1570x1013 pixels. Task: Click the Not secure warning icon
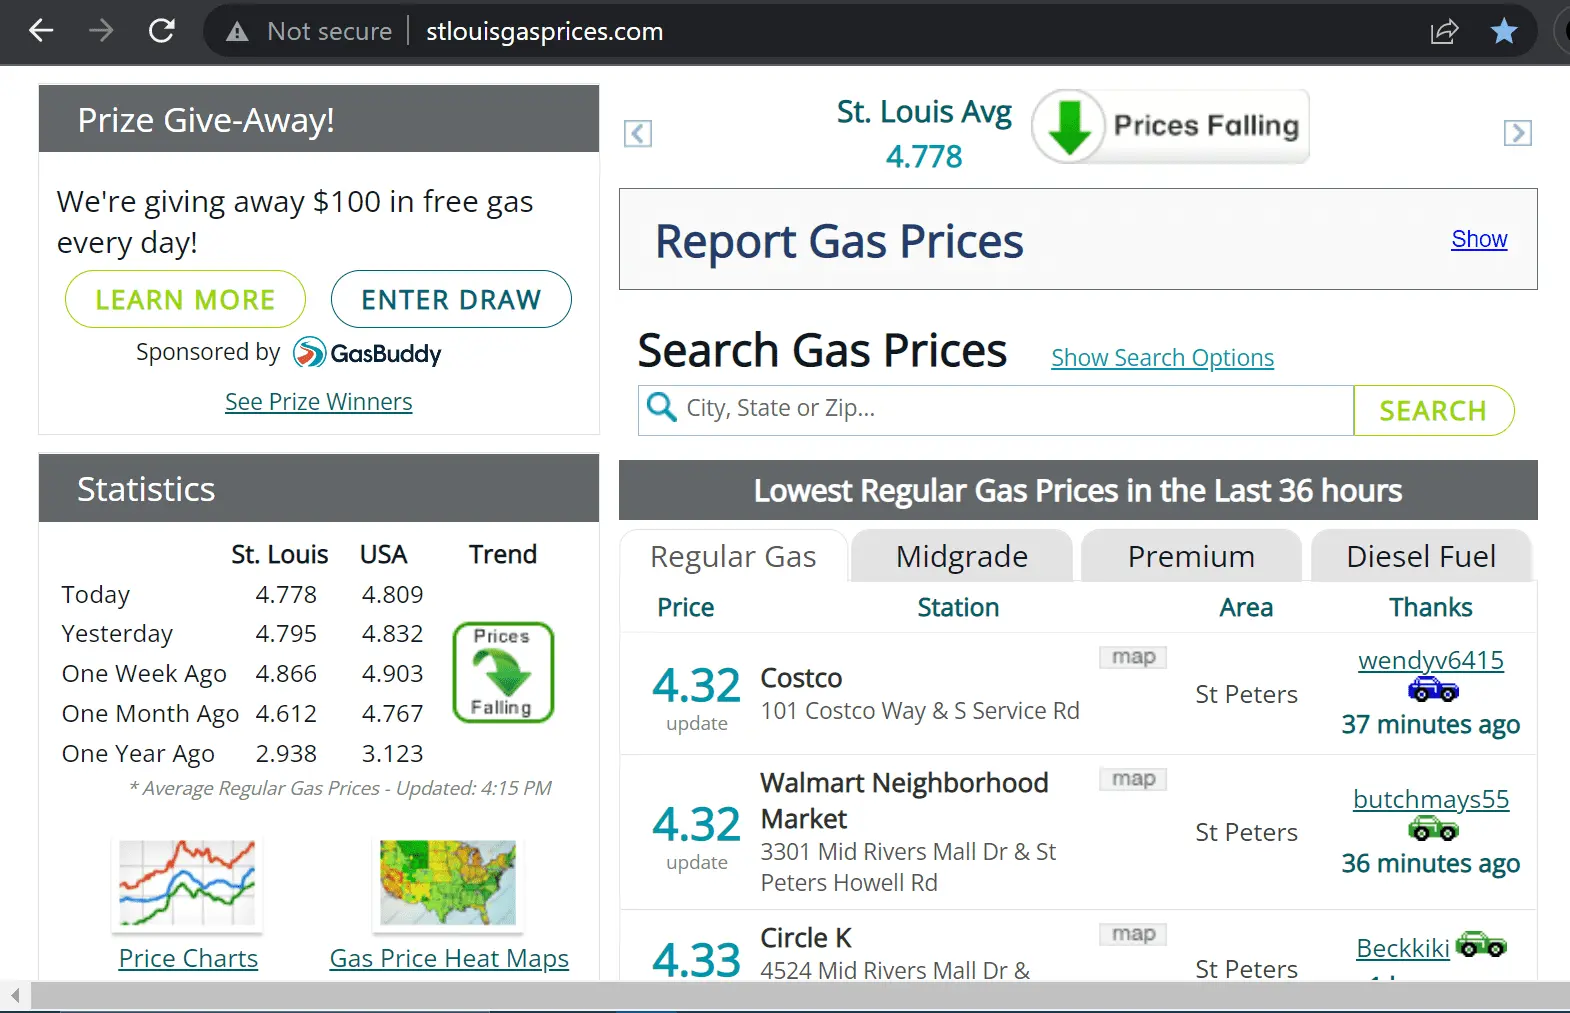(237, 32)
